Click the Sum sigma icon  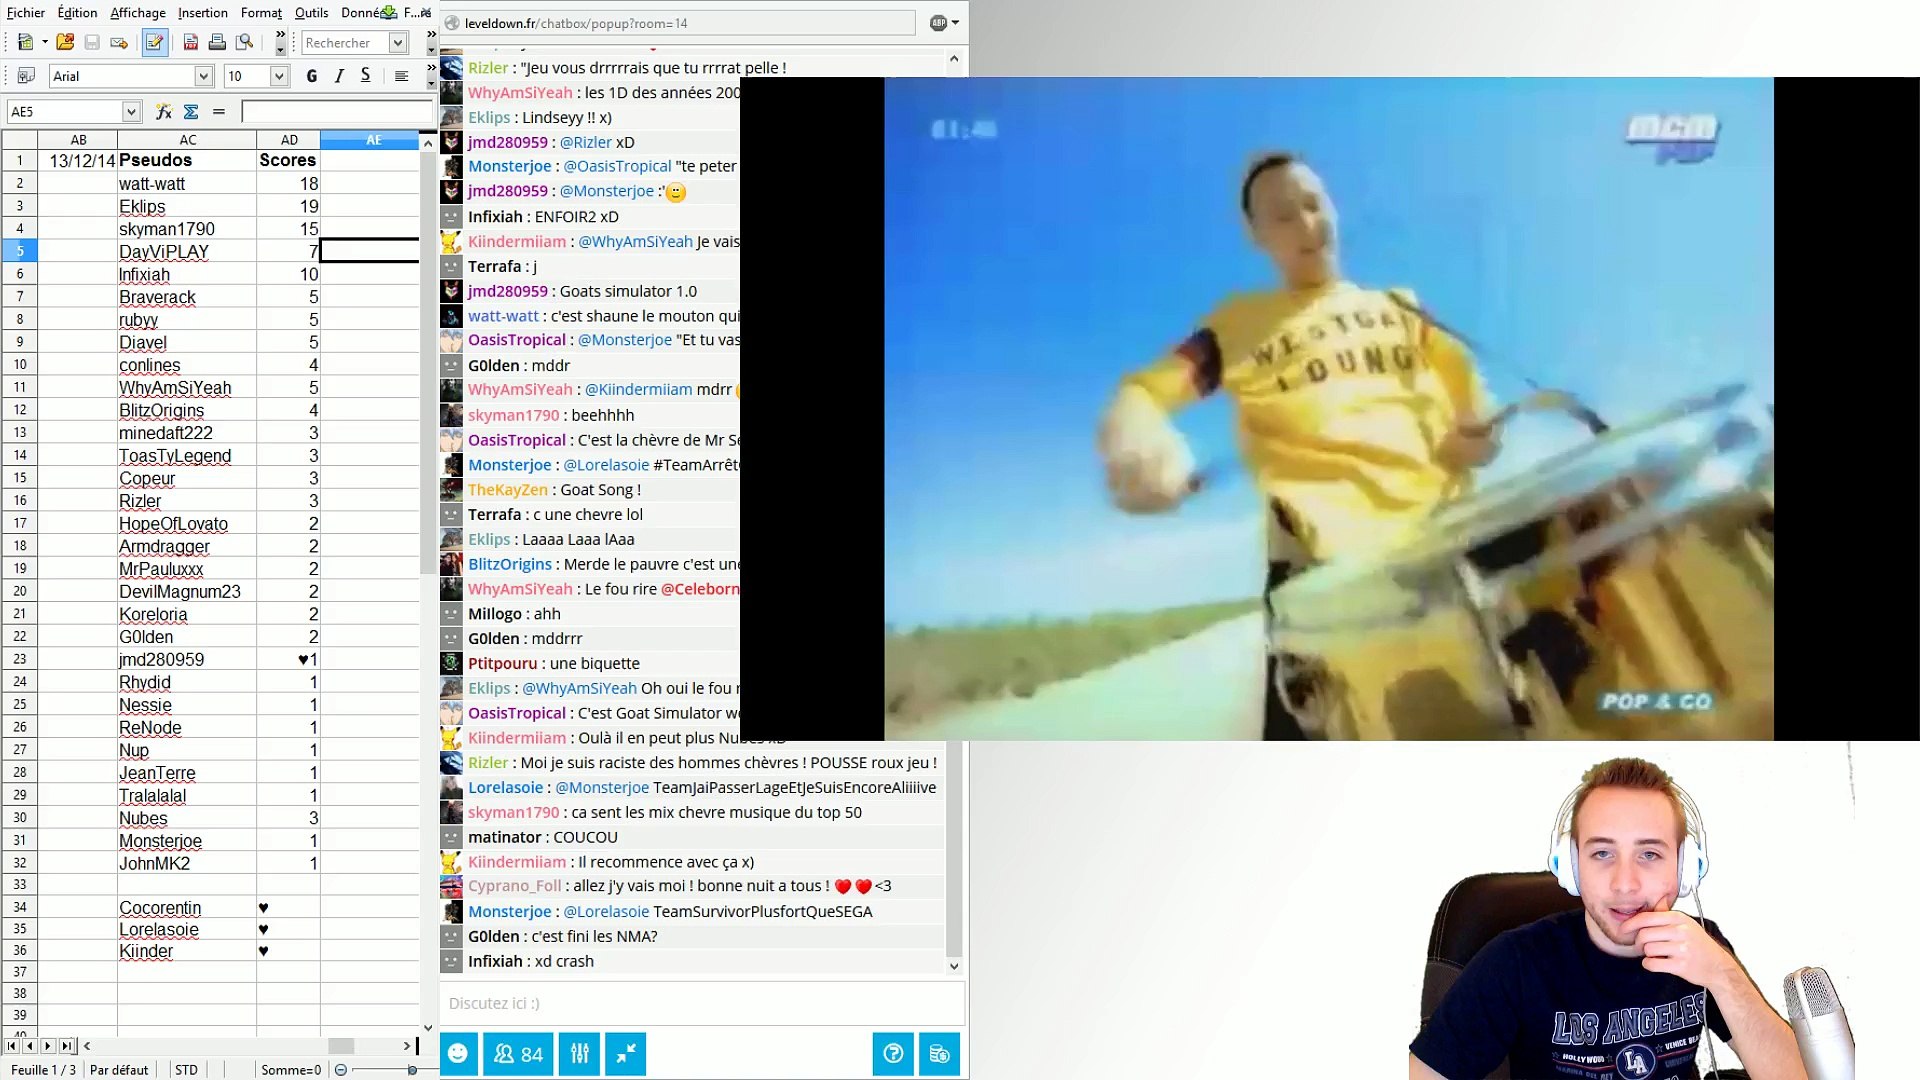click(191, 112)
